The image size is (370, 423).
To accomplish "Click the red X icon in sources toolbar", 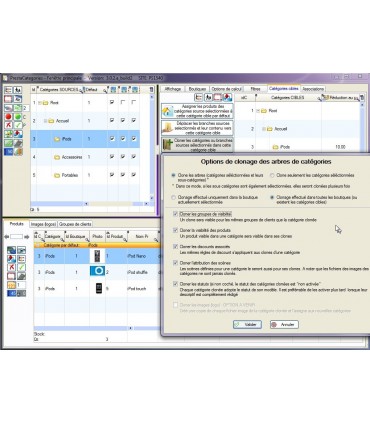I will point(8,125).
